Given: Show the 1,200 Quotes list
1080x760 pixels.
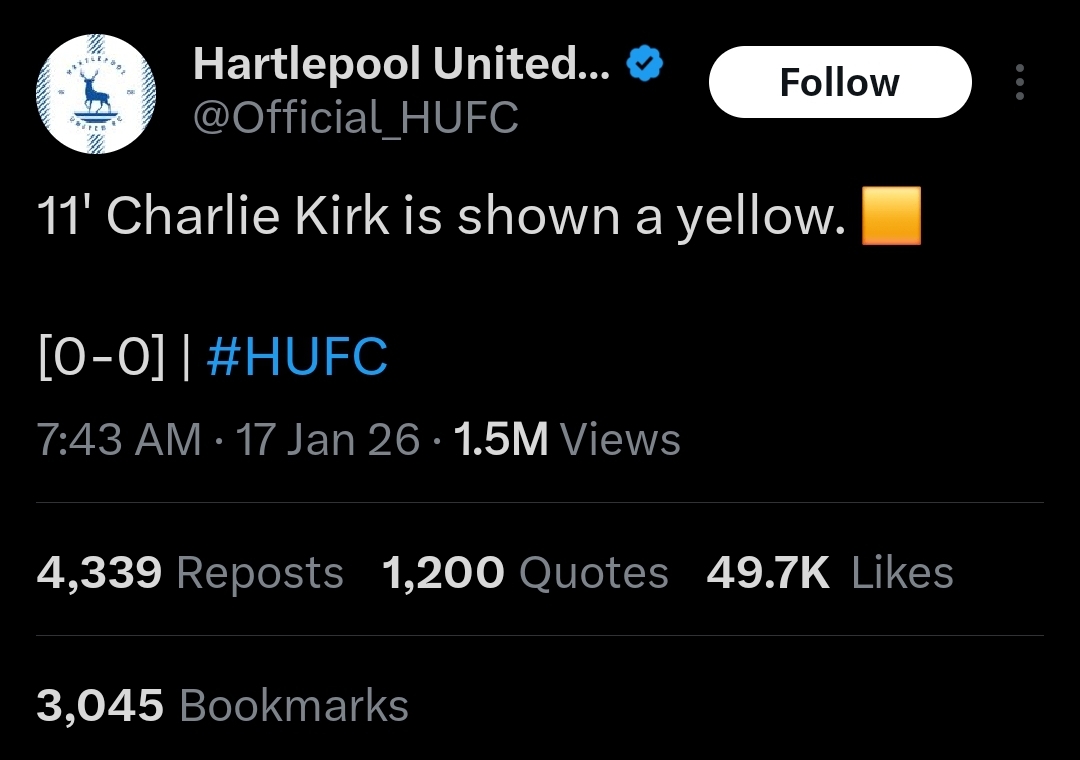Looking at the screenshot, I should point(525,573).
